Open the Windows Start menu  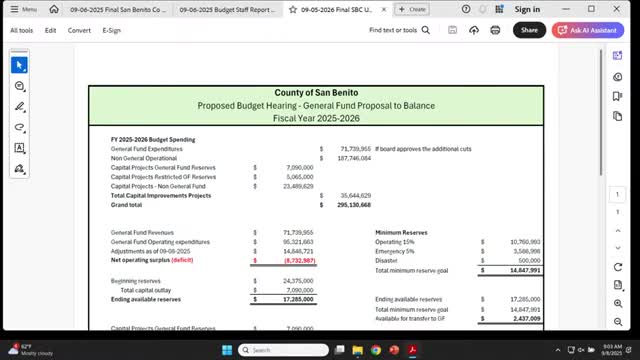pyautogui.click(x=227, y=350)
